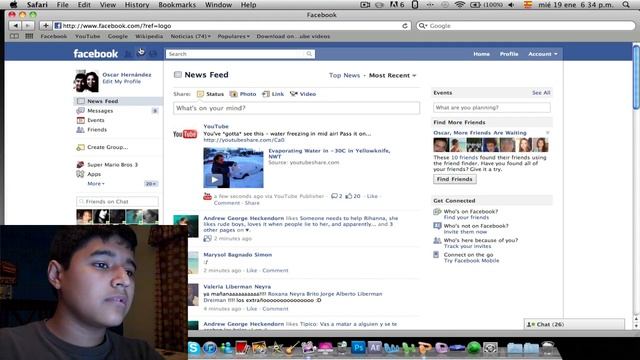
Task: Click the facebook logo in header
Action: (96, 54)
